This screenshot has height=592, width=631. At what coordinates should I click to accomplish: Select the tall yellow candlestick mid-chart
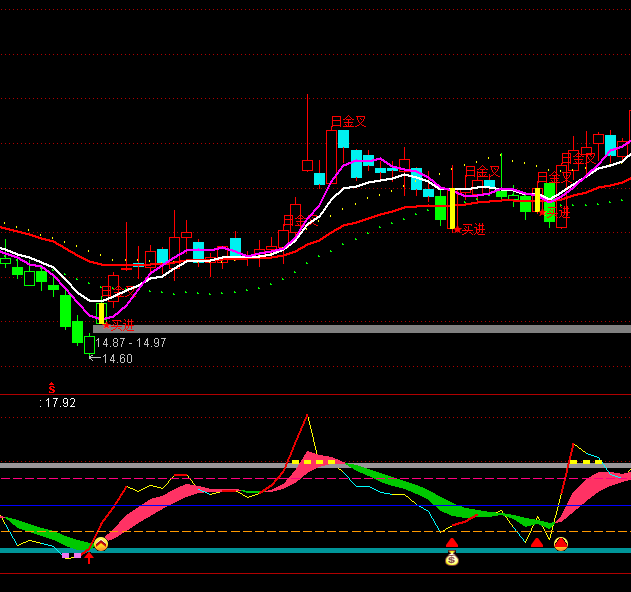point(452,209)
